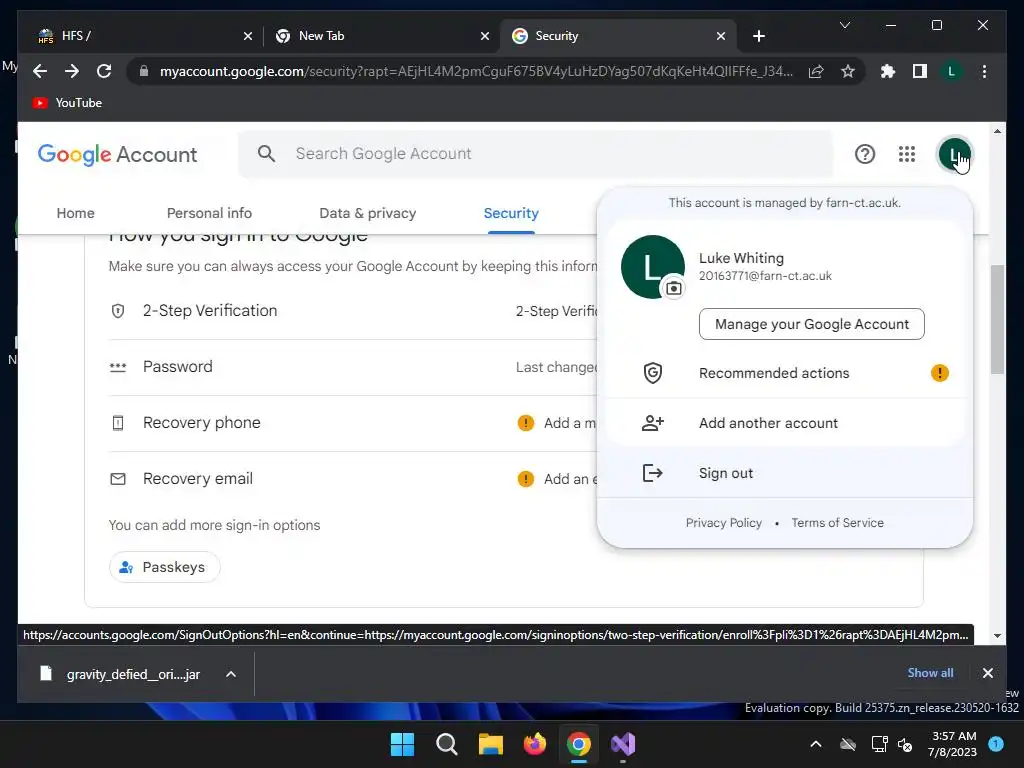The height and width of the screenshot is (768, 1024).
Task: Open the Chrome extensions puzzle icon
Action: 888,71
